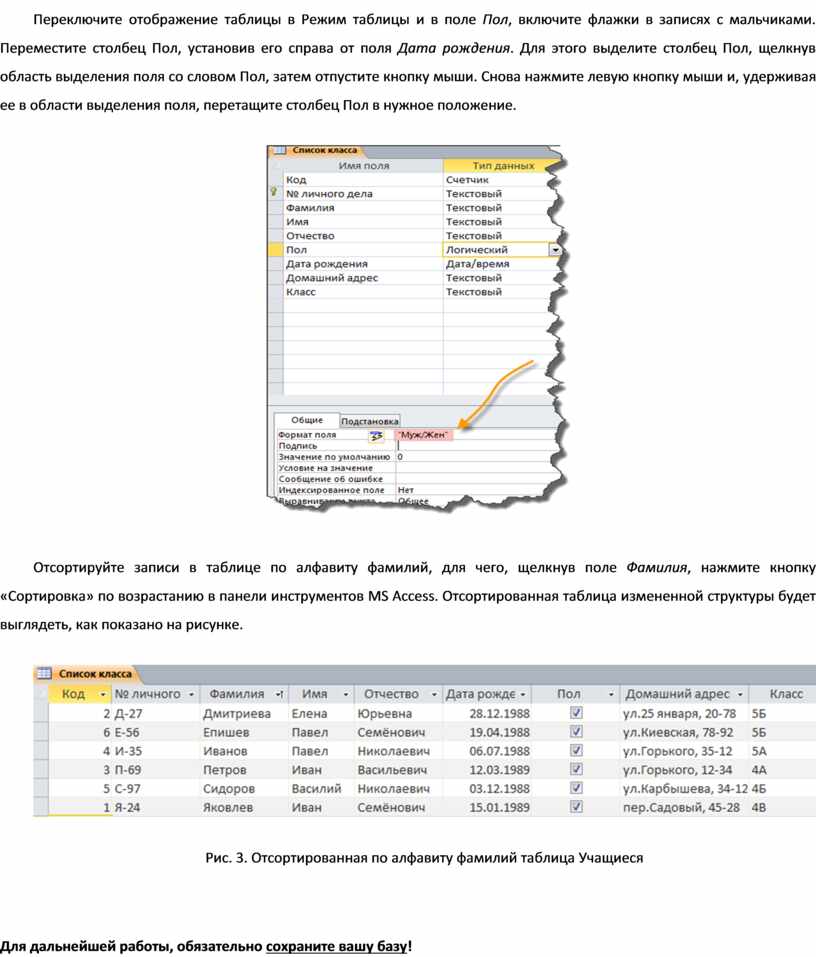This screenshot has height=957, width=816.
Task: Click the birth date cell 12.03.1989
Action: click(499, 770)
